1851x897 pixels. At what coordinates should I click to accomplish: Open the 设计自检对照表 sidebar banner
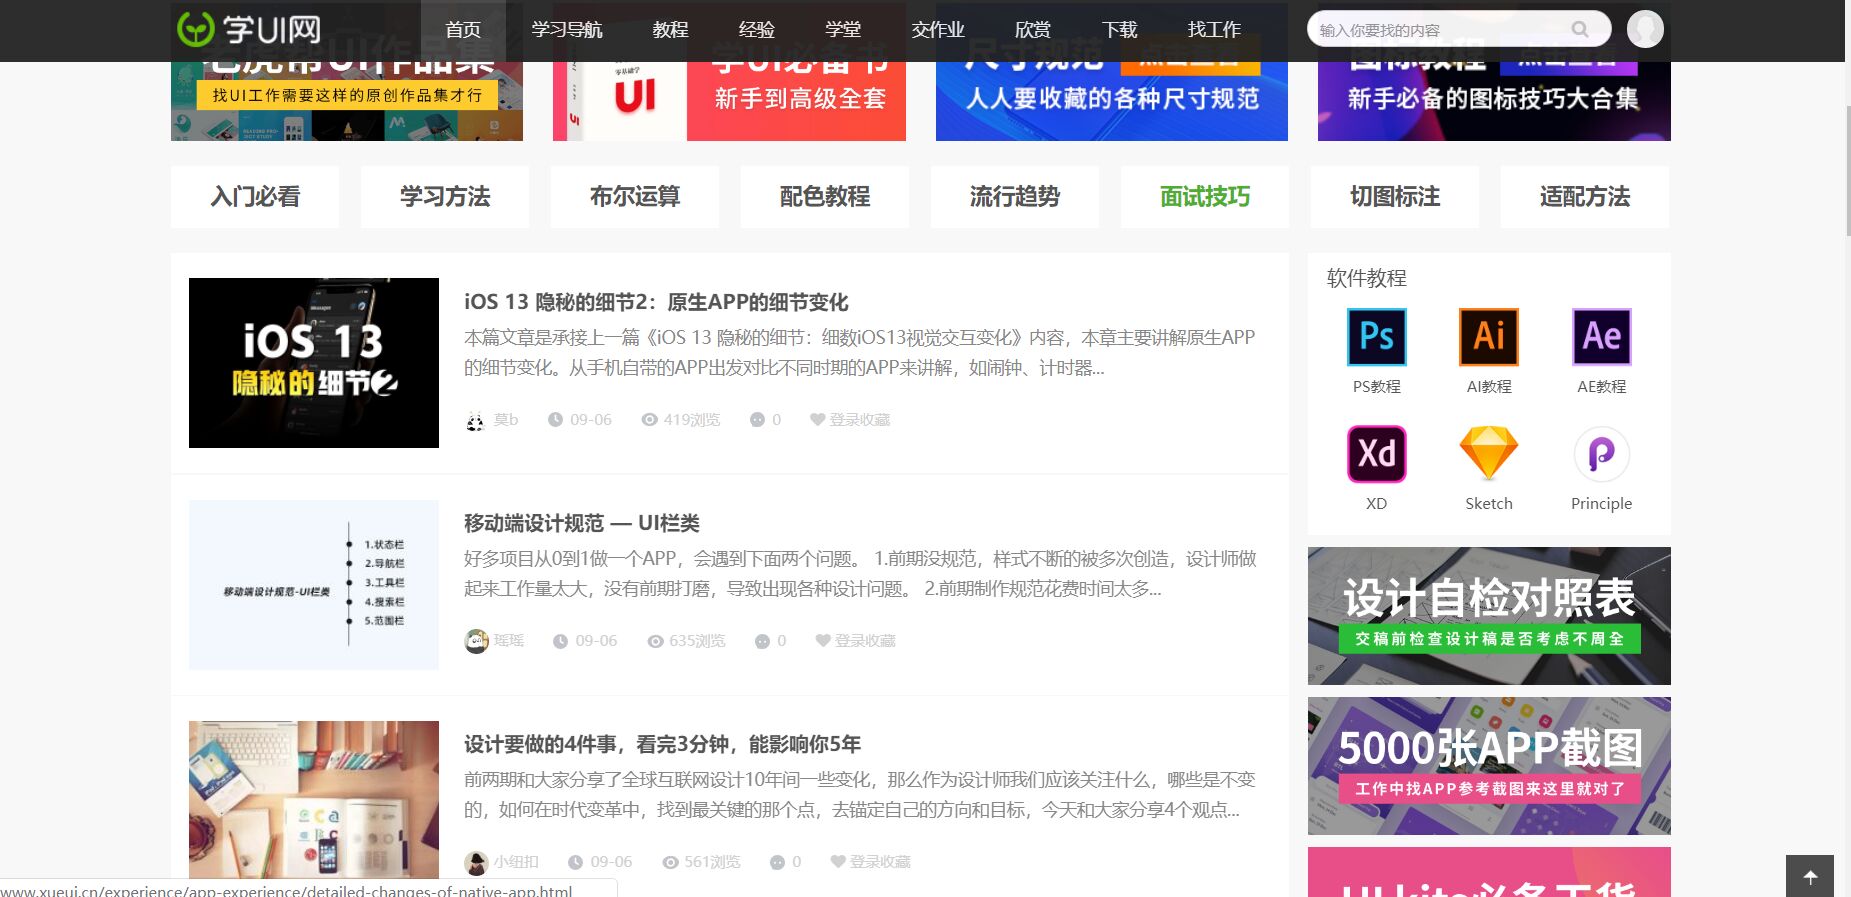pos(1489,616)
